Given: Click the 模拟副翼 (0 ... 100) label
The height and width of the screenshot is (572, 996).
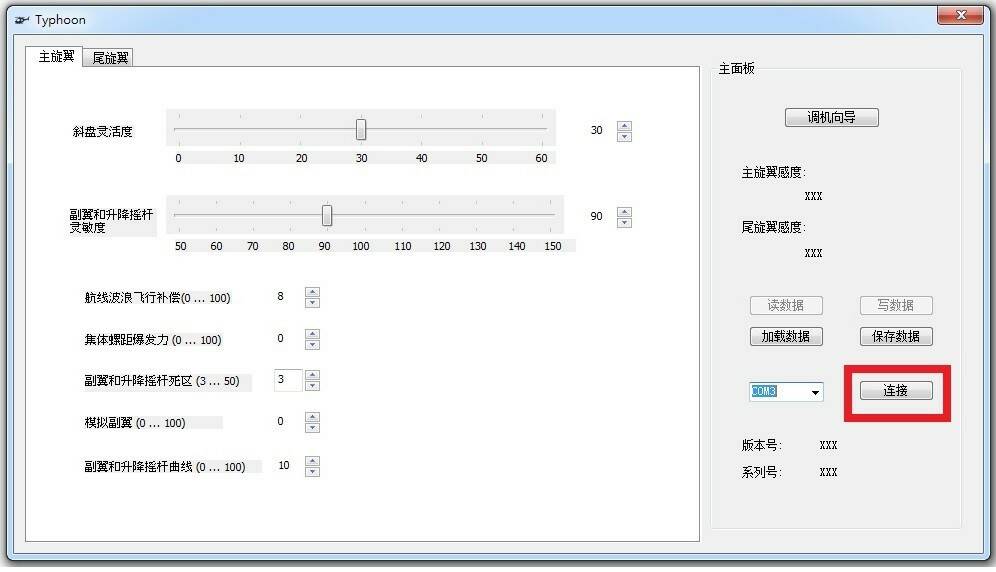Looking at the screenshot, I should 135,423.
